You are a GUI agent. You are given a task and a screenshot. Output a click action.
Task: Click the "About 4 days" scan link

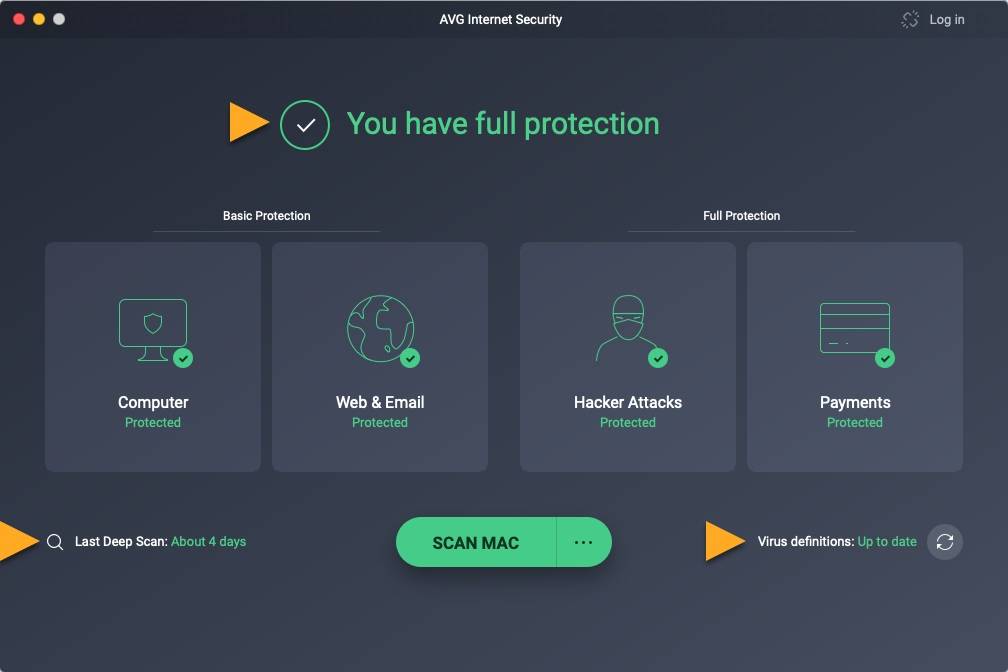[208, 541]
